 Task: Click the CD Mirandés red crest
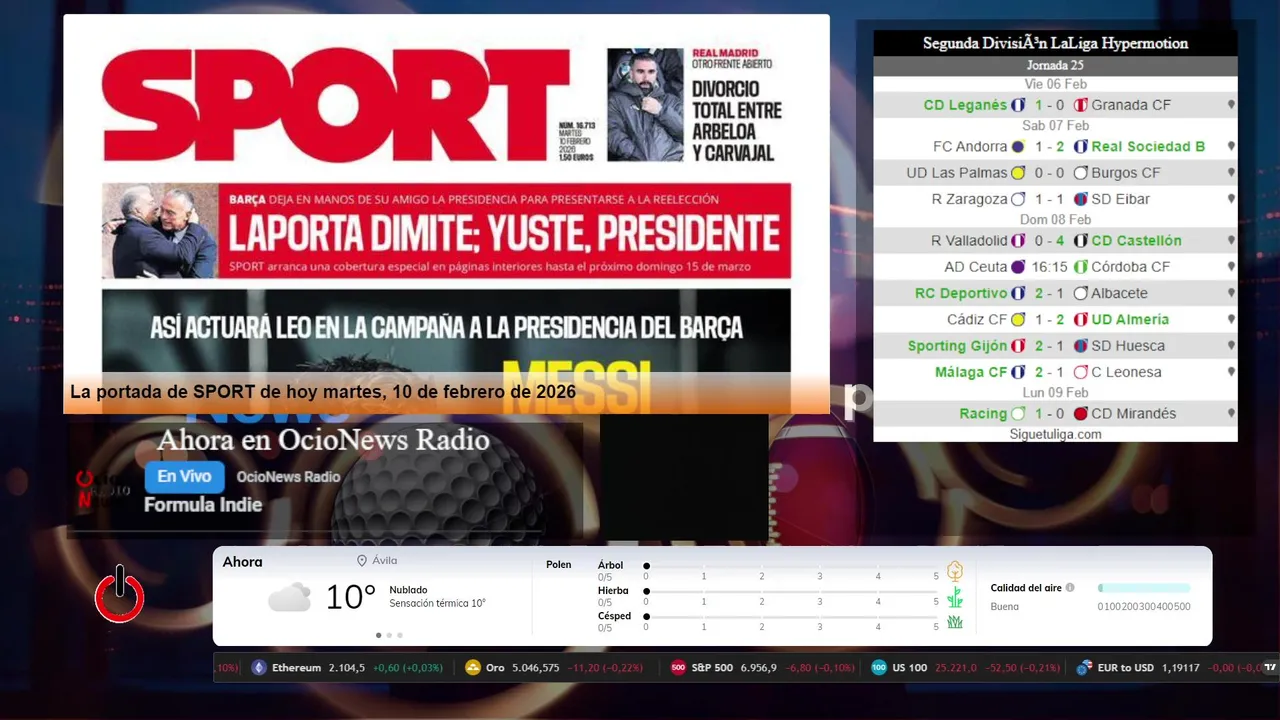(x=1080, y=414)
